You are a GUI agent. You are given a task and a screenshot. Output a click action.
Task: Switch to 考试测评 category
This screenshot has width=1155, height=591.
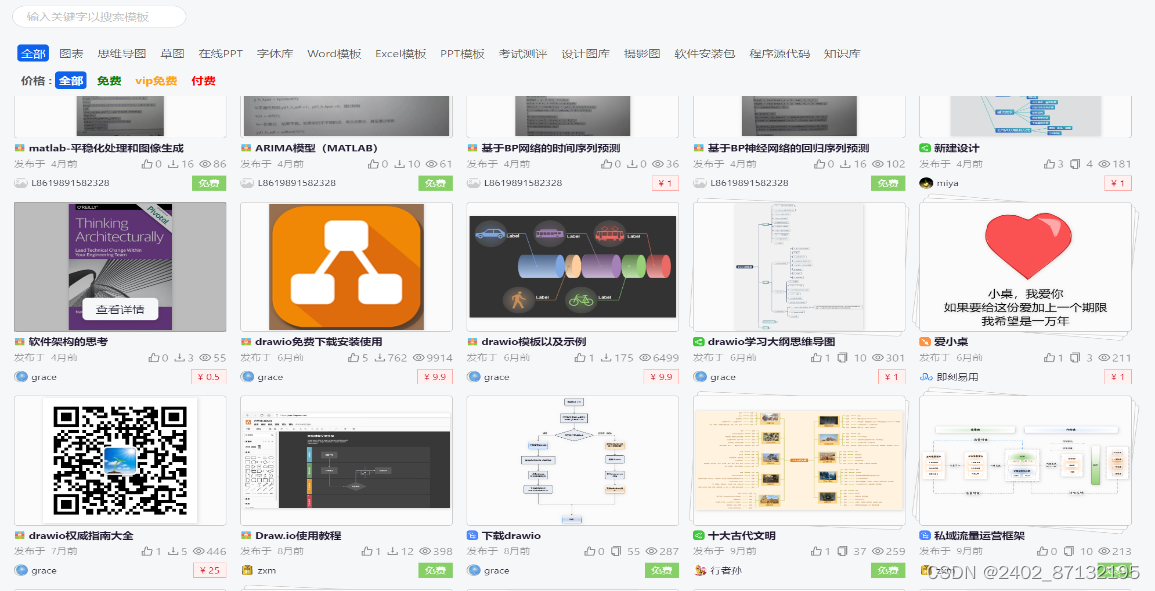click(523, 54)
